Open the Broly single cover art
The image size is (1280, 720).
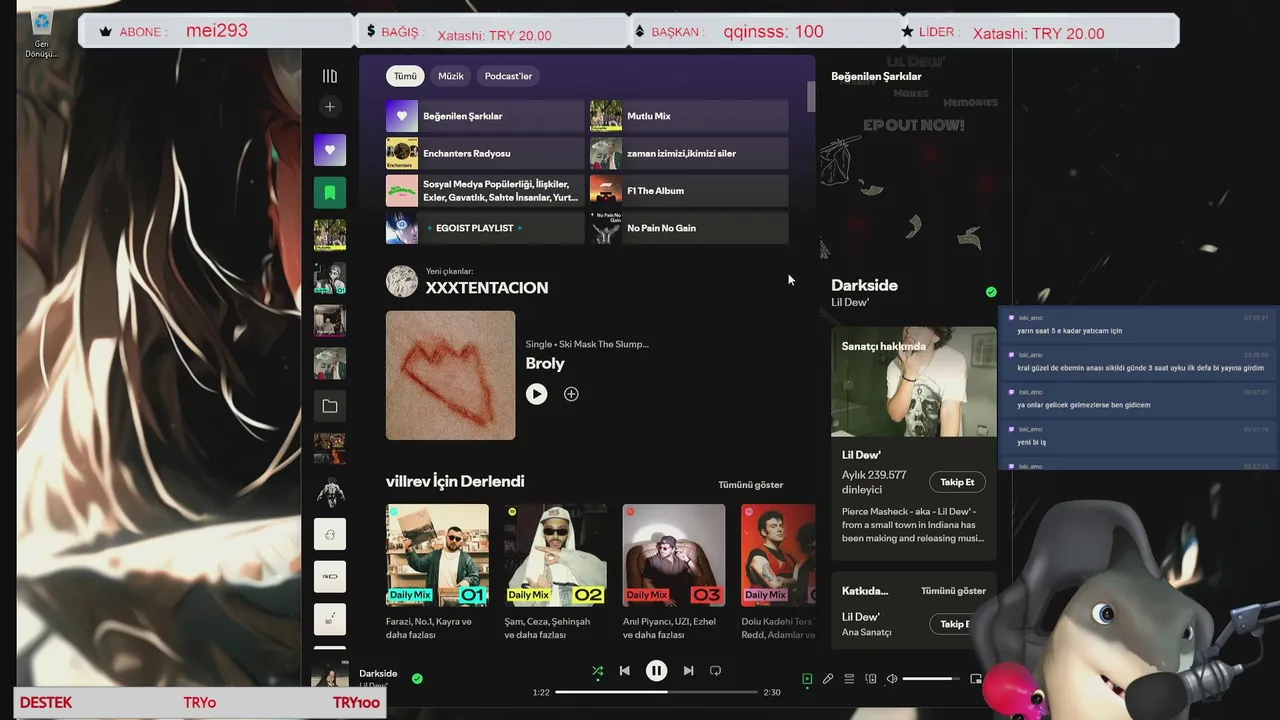[451, 375]
